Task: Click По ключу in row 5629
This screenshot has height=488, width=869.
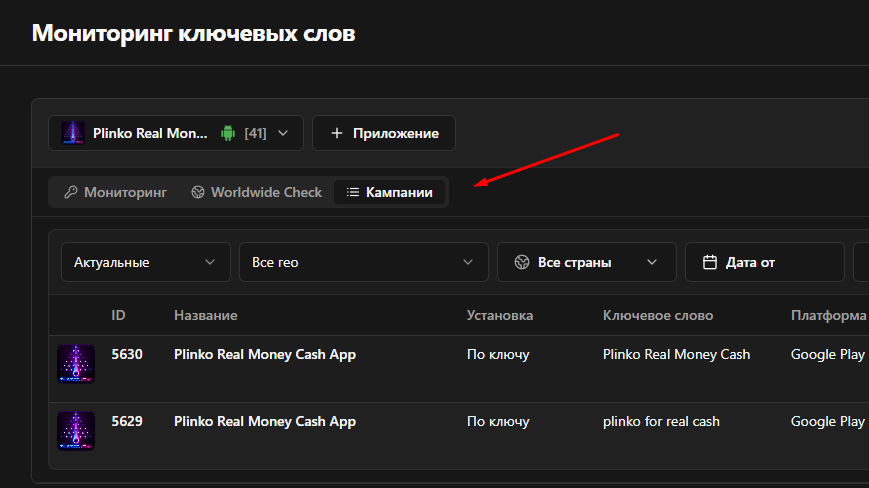Action: 498,422
